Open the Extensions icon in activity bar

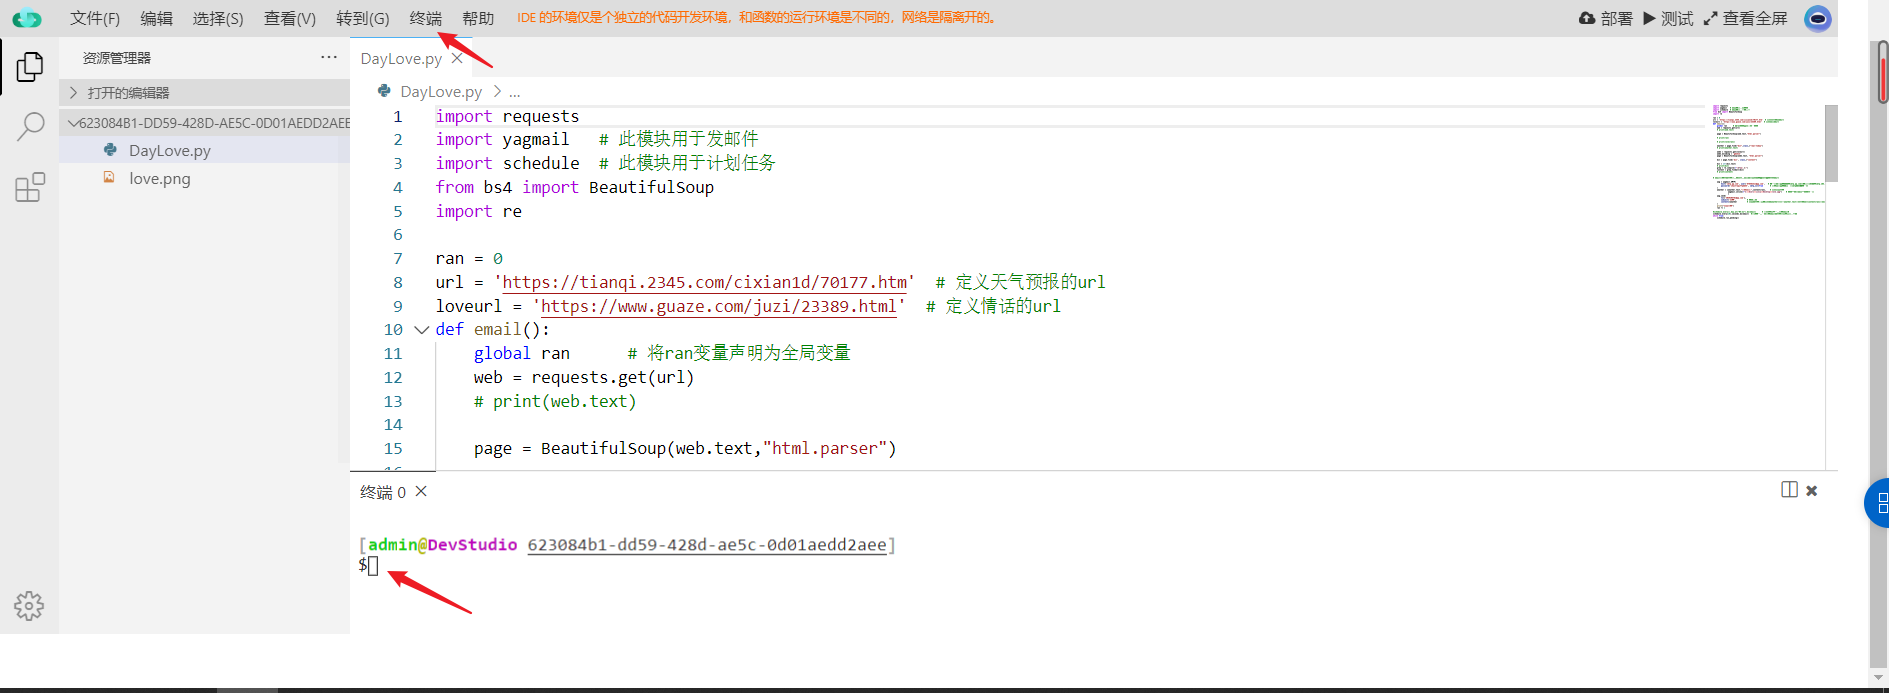30,187
